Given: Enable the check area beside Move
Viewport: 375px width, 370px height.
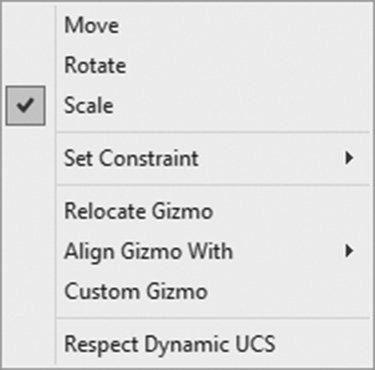Looking at the screenshot, I should [x=25, y=25].
